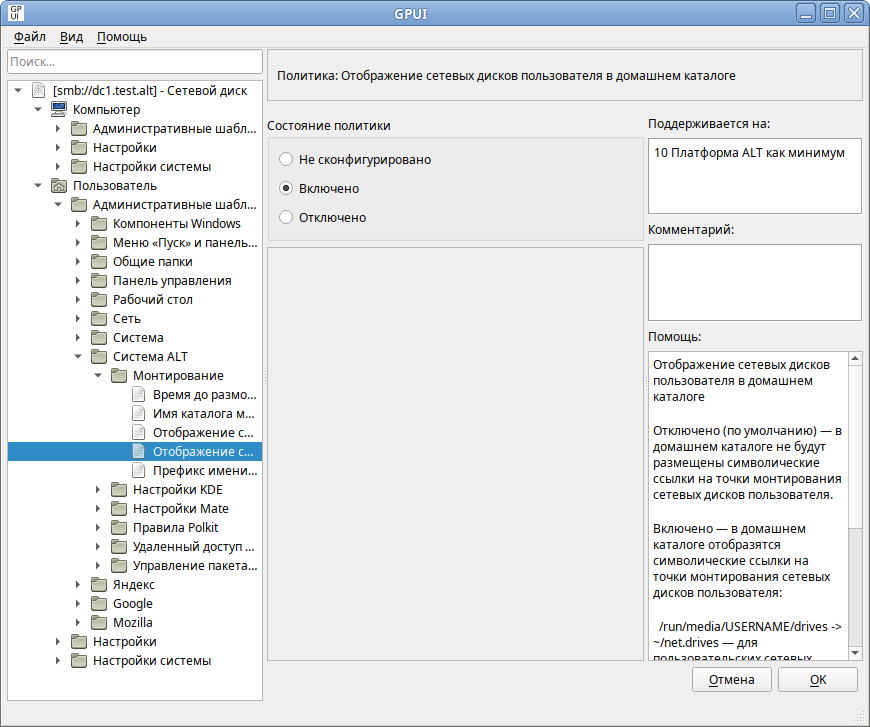Click into the Поиск search field
This screenshot has width=870, height=727.
(134, 62)
